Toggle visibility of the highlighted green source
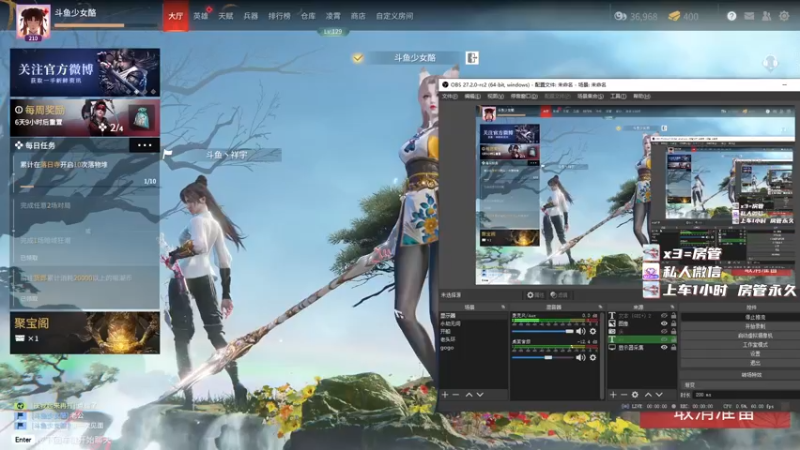 [664, 339]
